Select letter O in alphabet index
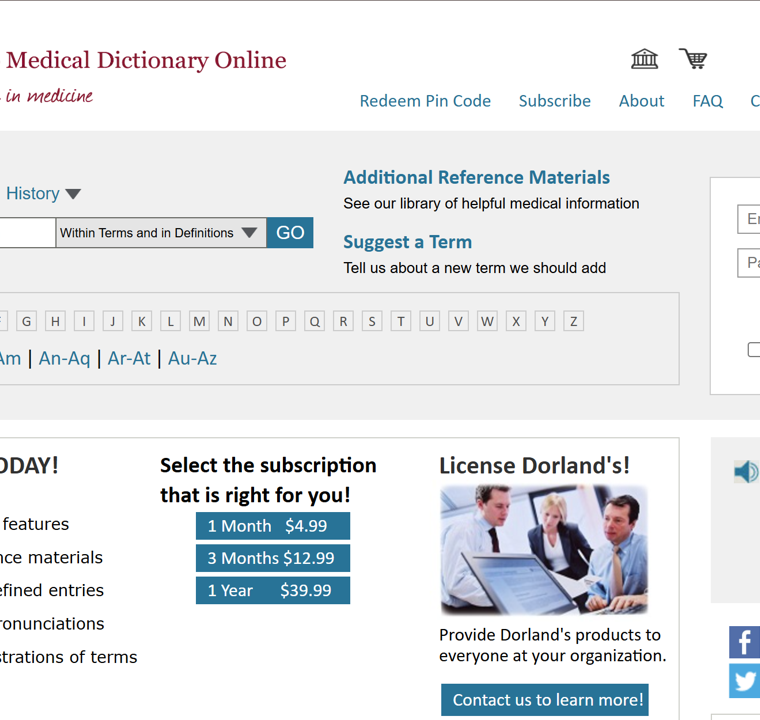Screen dimensions: 760x720 (257, 321)
